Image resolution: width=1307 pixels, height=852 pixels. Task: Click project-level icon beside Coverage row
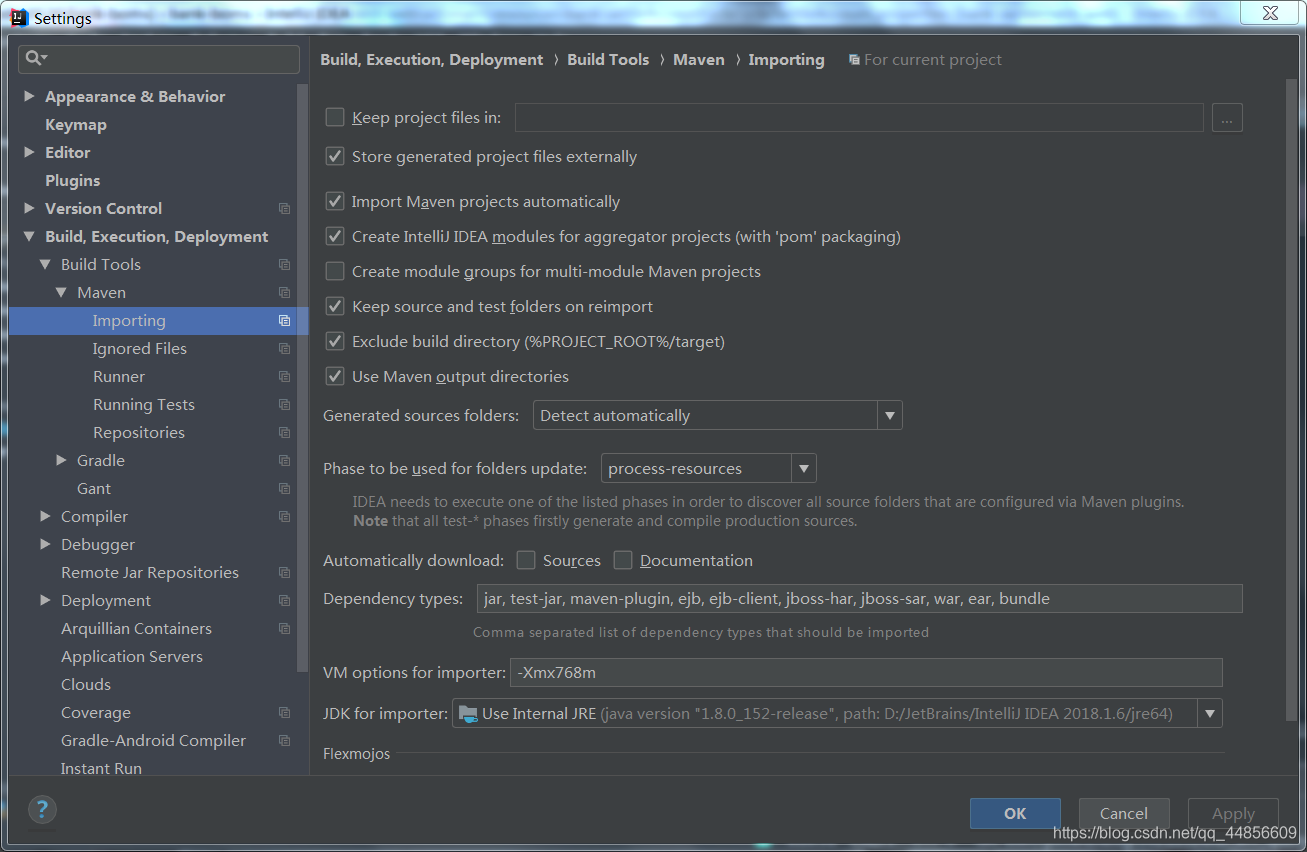tap(284, 713)
